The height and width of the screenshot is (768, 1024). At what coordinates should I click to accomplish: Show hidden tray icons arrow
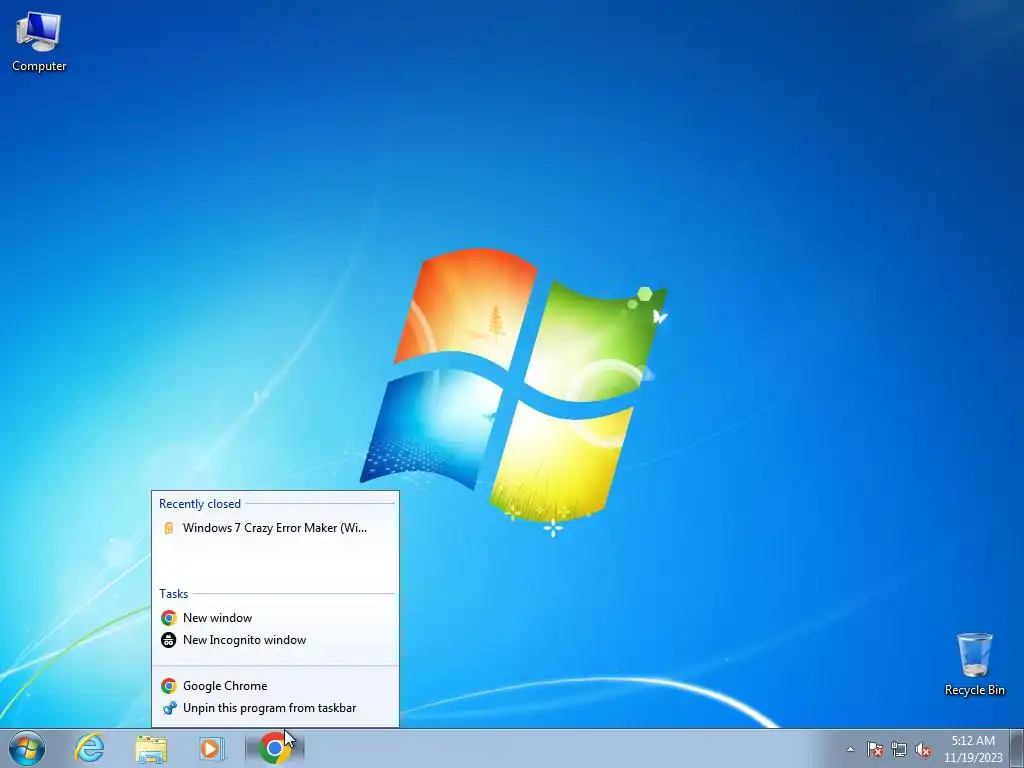coord(850,749)
